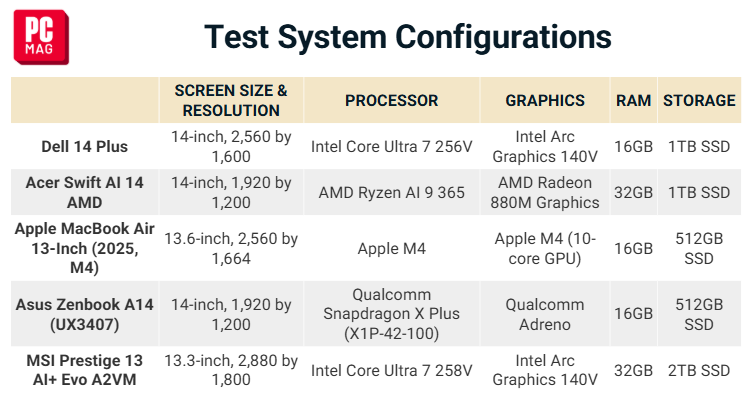Image resolution: width=750 pixels, height=399 pixels.
Task: Select the 13.6-inch, 2,560 by 1,664 cell
Action: pyautogui.click(x=231, y=248)
